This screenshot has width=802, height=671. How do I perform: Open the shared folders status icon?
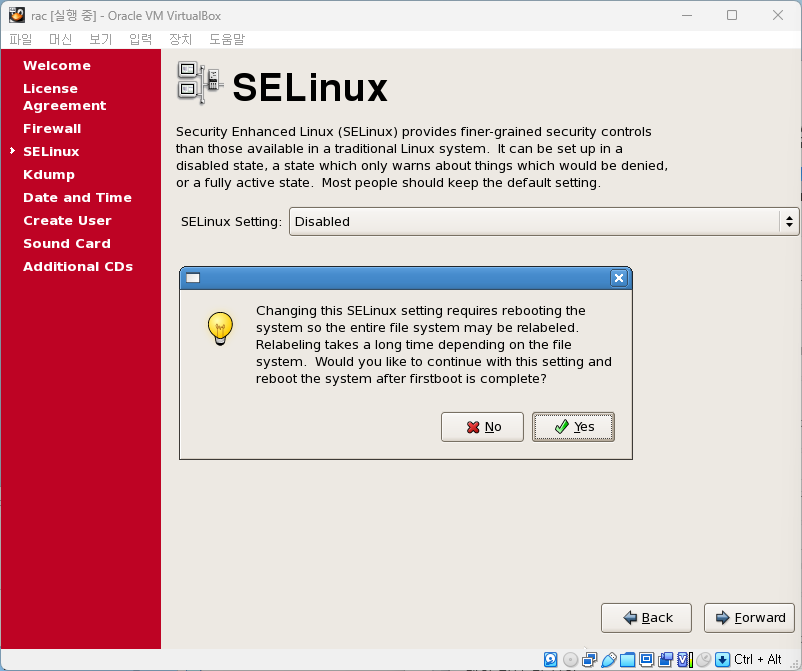coord(627,659)
